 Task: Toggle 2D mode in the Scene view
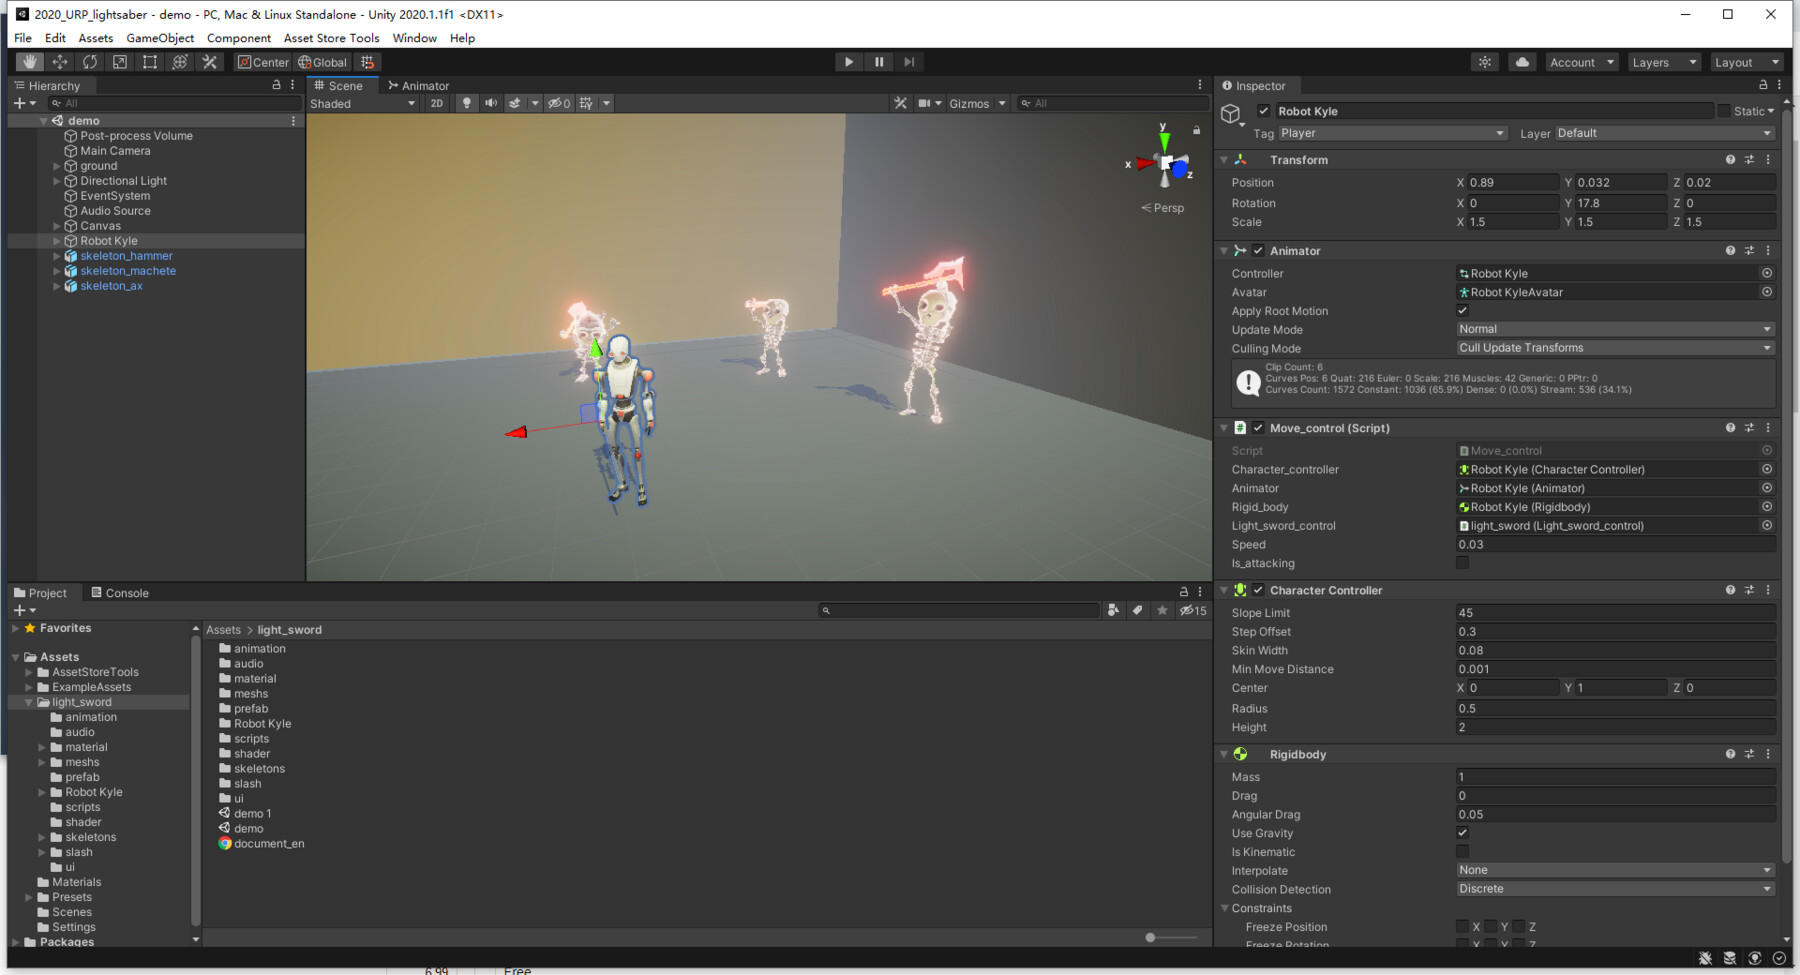[437, 103]
